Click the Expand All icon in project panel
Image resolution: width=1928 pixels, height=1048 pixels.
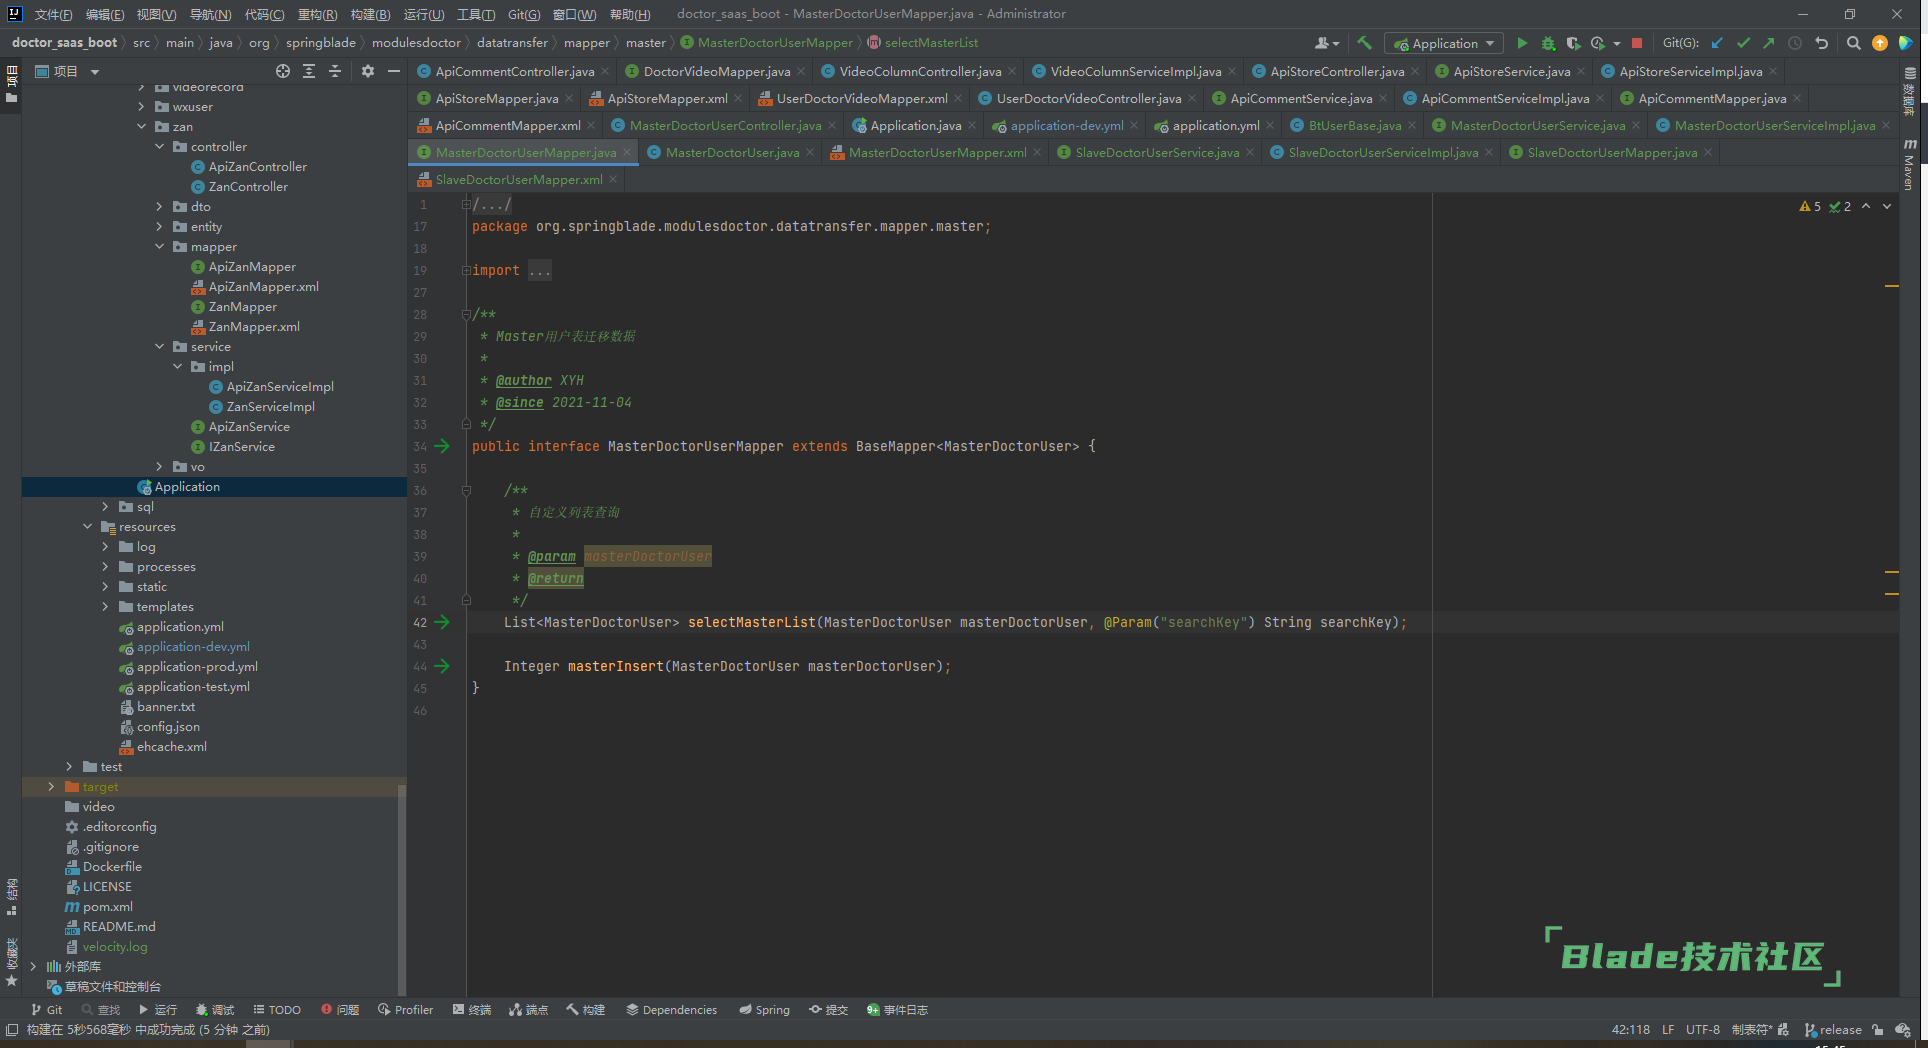pos(309,71)
